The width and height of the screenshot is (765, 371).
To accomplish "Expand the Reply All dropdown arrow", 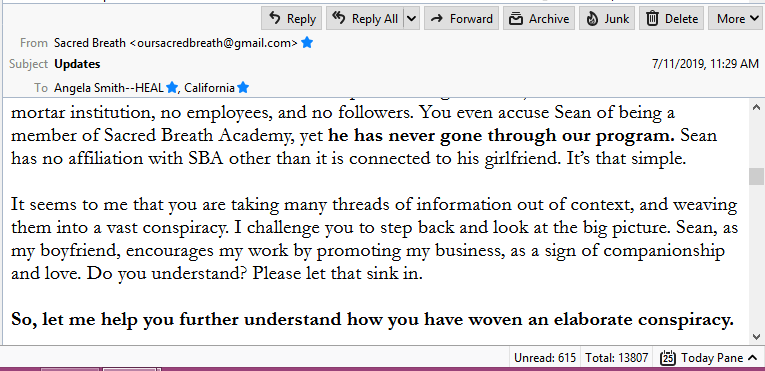I will pos(411,19).
